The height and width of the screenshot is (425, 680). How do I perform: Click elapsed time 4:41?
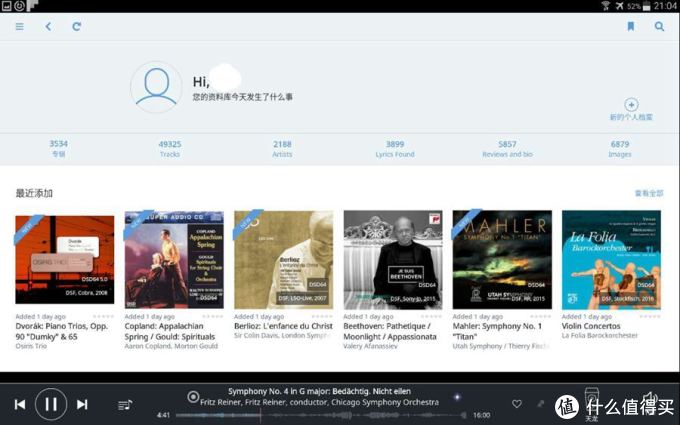pyautogui.click(x=163, y=415)
